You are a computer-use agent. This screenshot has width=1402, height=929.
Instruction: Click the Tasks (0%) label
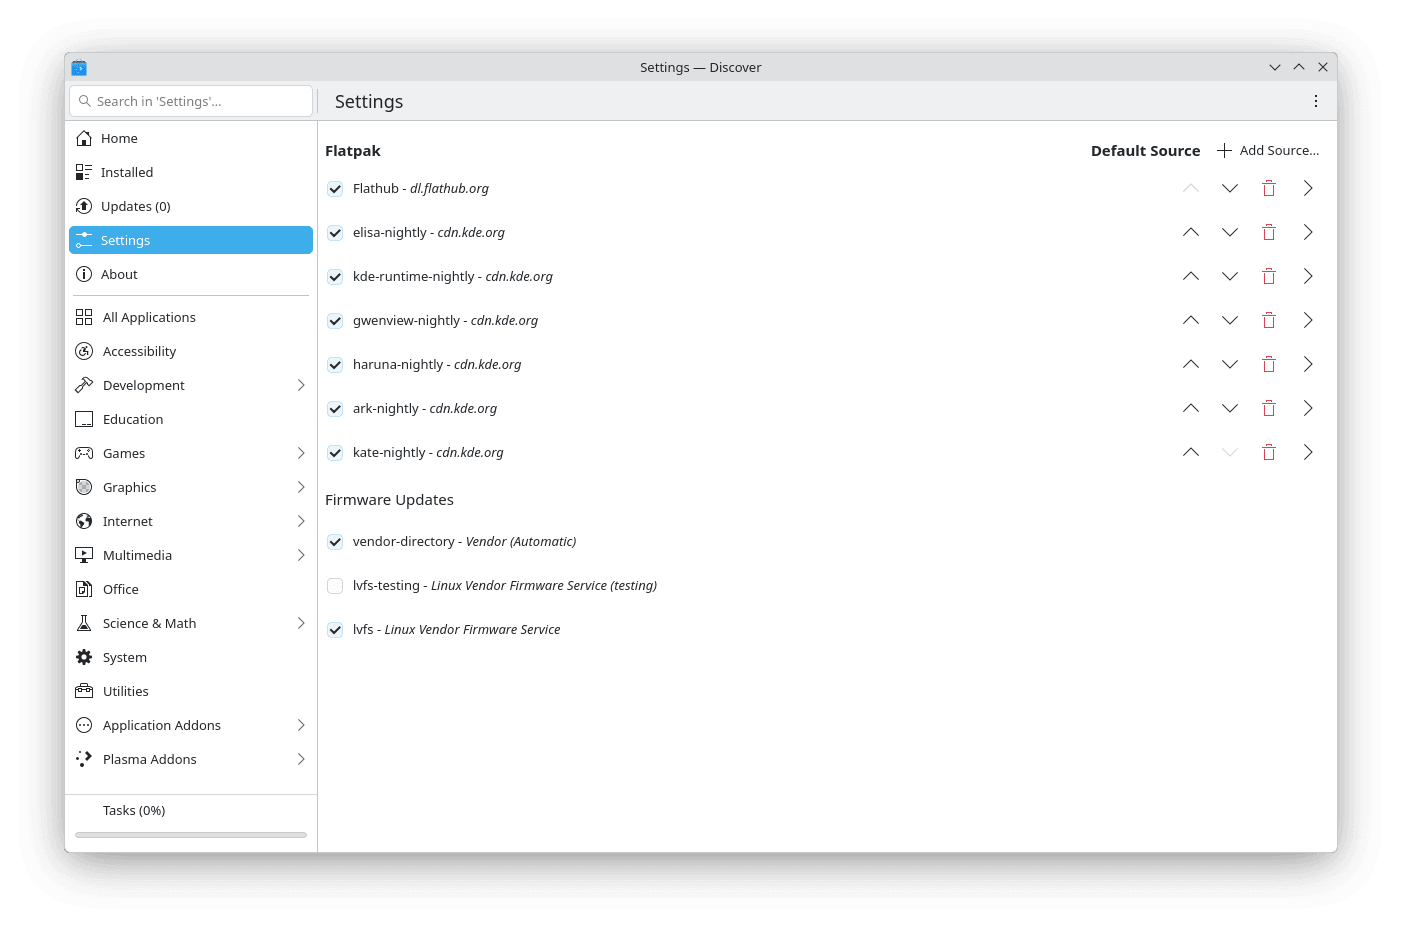pos(134,810)
